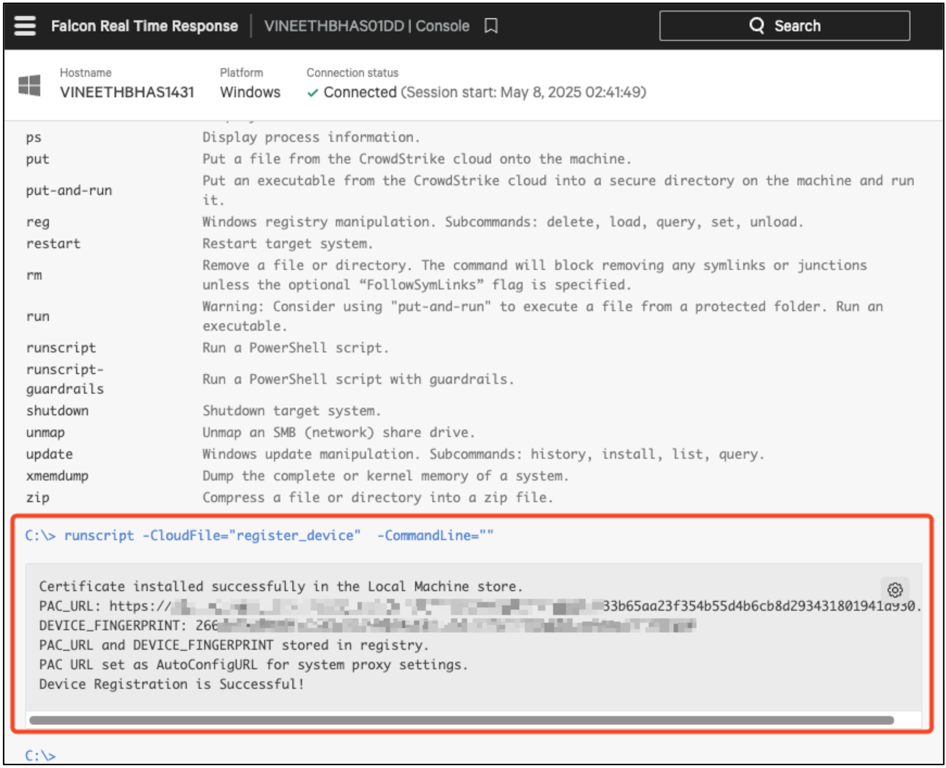
Task: Click 'Unmap an SMB (network) share drive.' text
Action: pos(338,433)
